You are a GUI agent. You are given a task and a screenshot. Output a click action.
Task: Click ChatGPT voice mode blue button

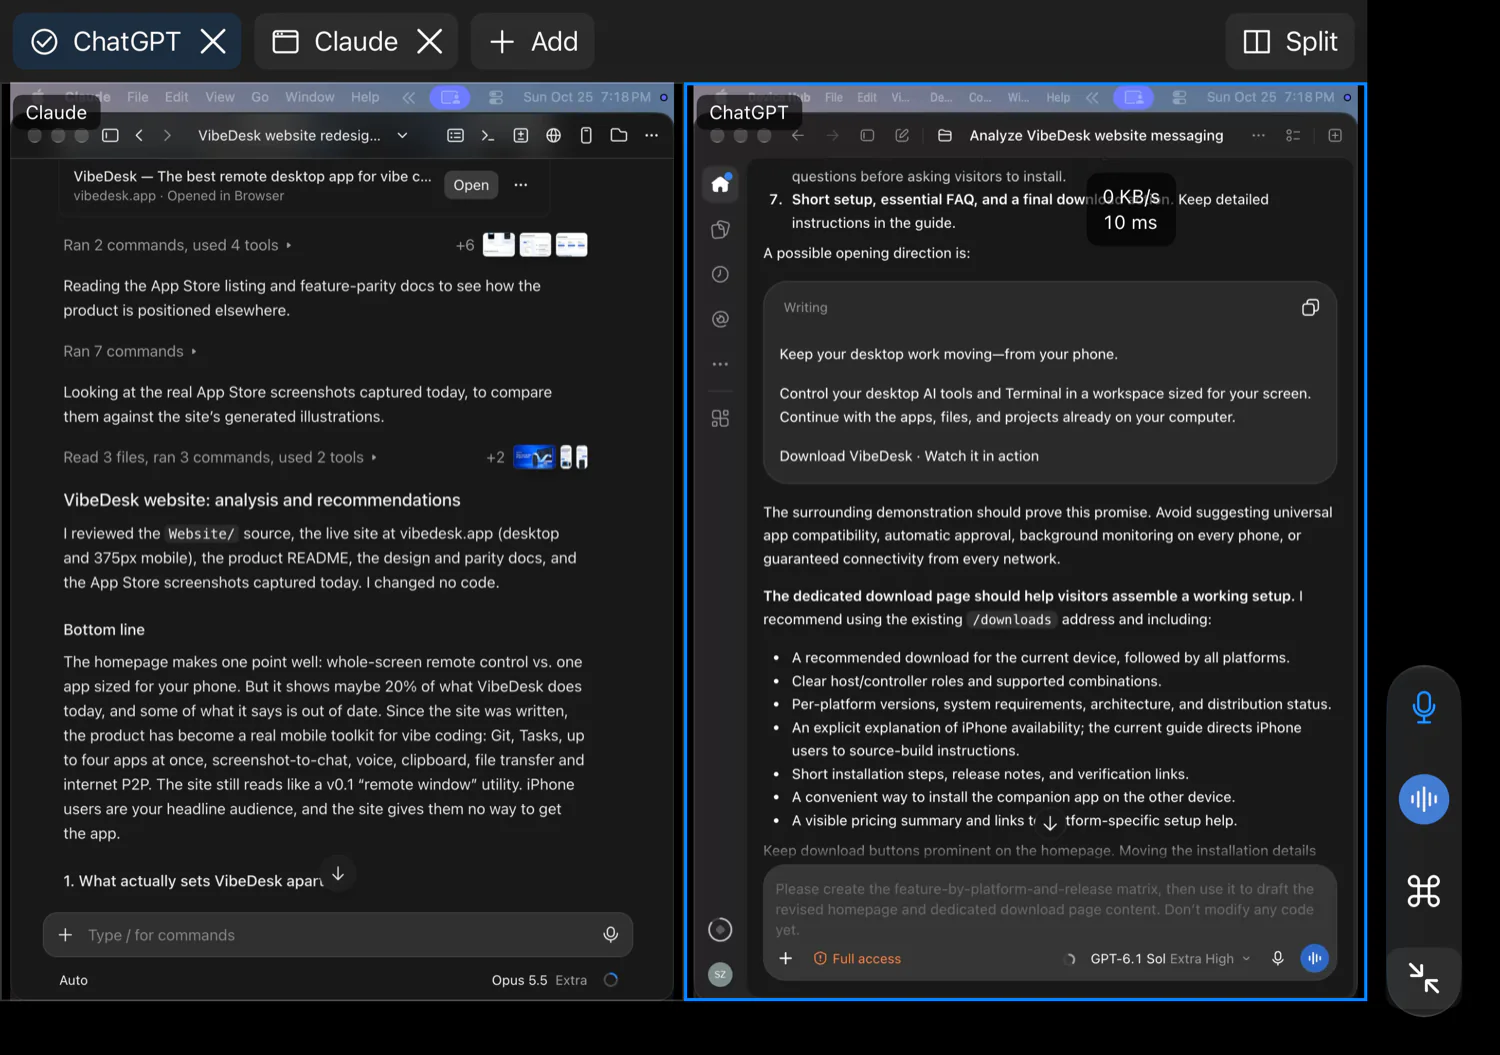tap(1315, 958)
